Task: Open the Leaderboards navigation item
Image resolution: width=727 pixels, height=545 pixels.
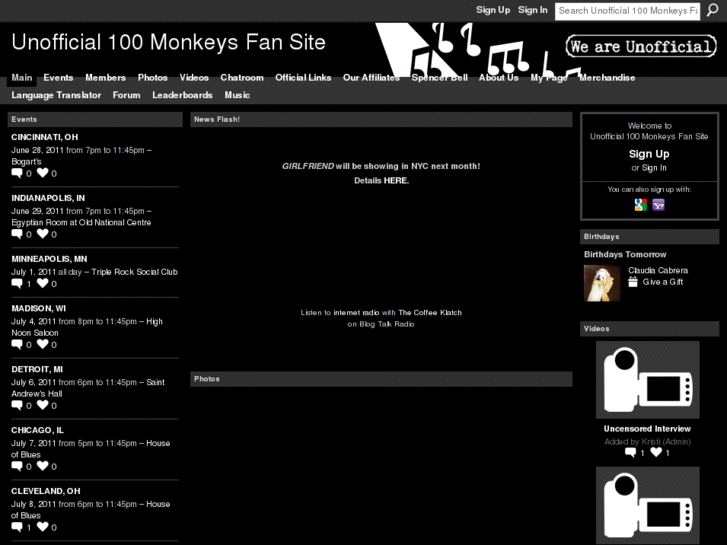Action: [182, 95]
